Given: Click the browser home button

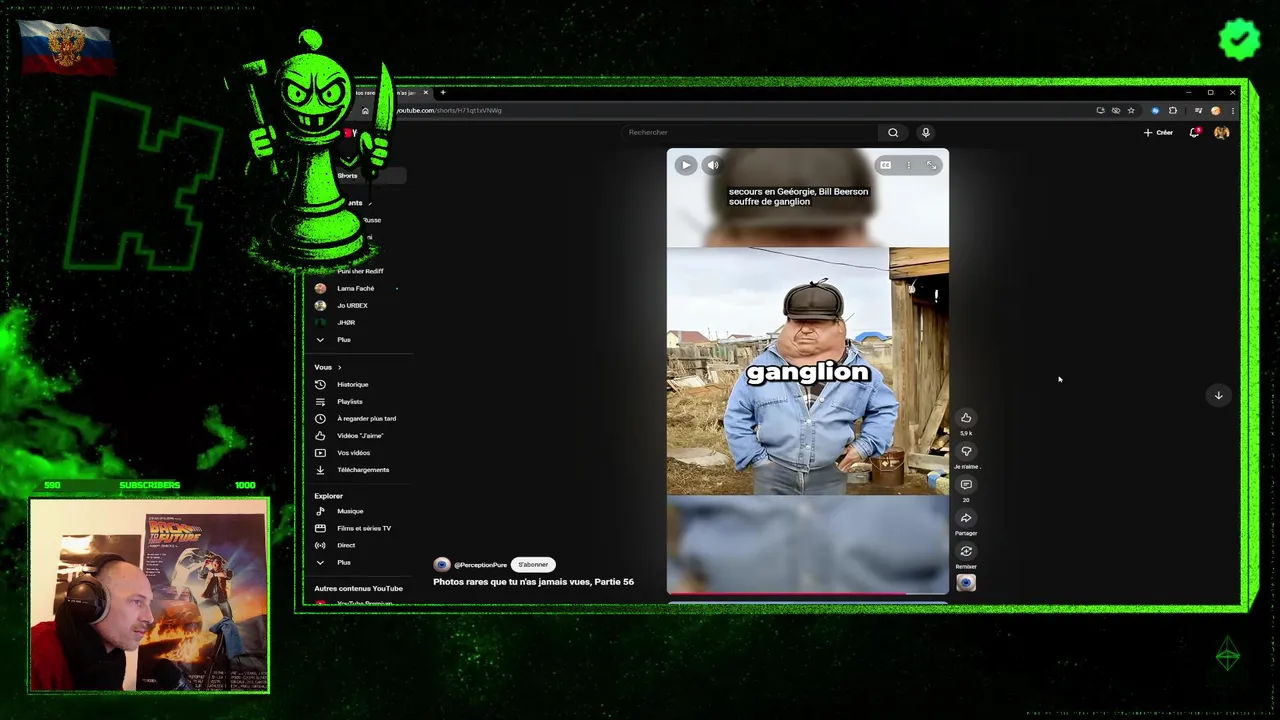Looking at the screenshot, I should pyautogui.click(x=365, y=110).
